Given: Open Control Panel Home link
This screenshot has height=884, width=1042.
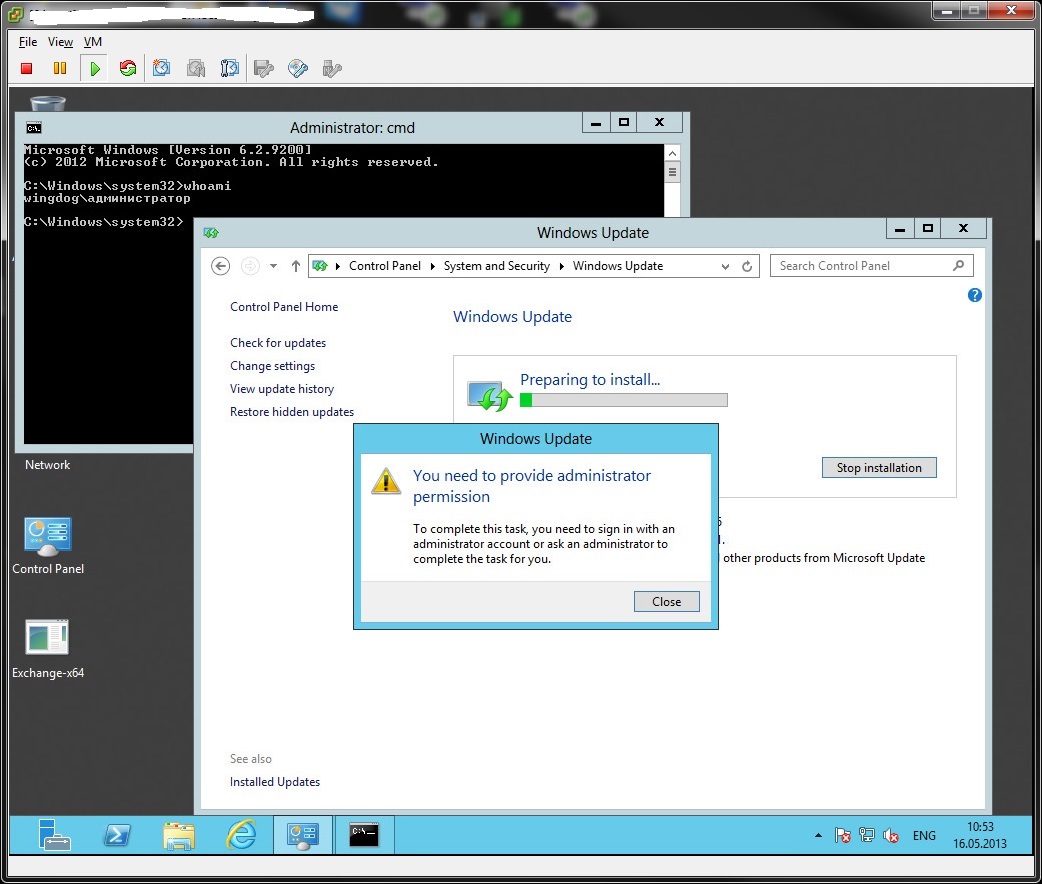Looking at the screenshot, I should [x=284, y=306].
